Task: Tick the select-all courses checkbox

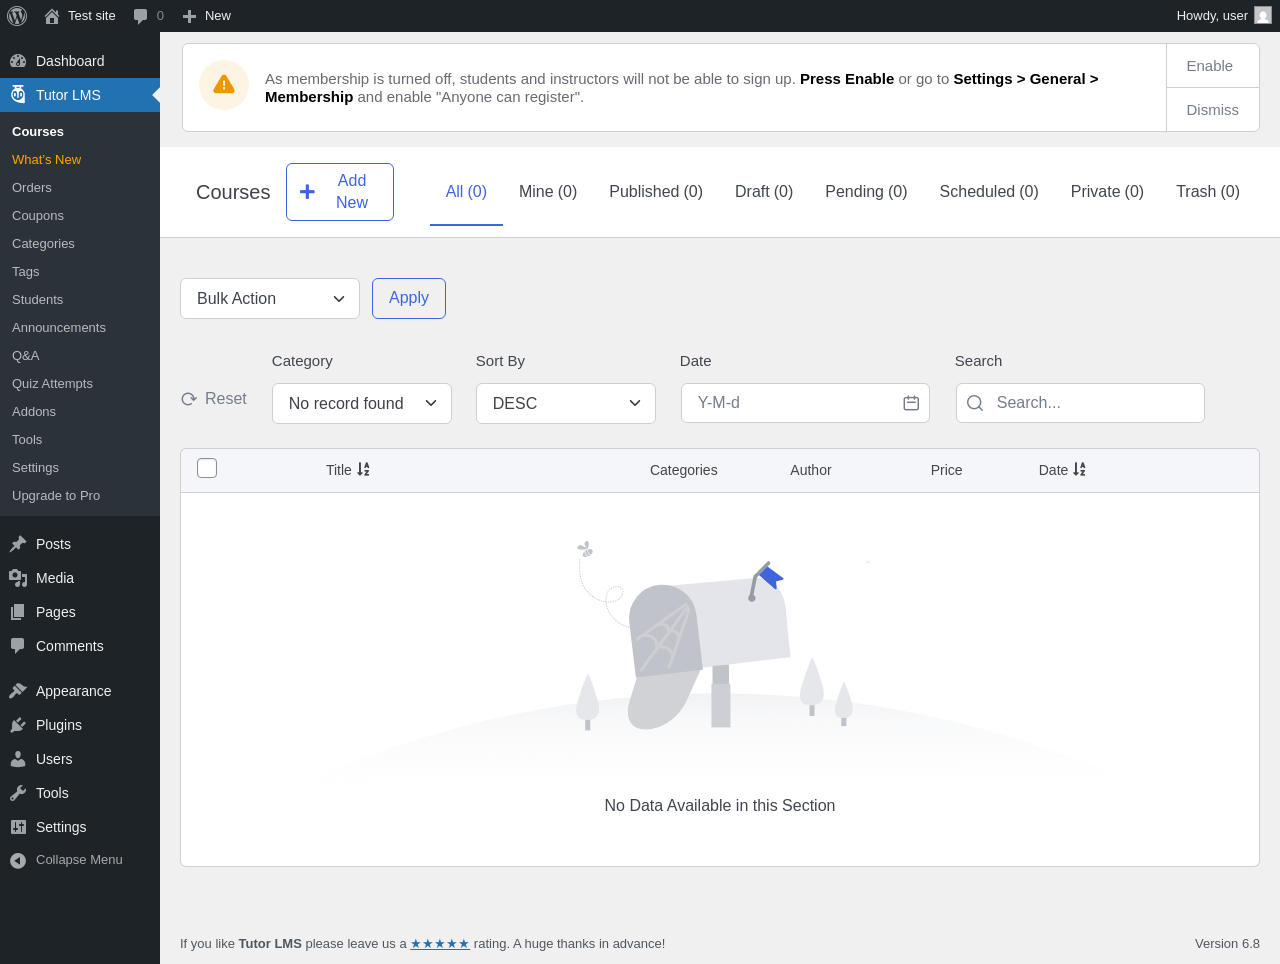Action: tap(207, 468)
